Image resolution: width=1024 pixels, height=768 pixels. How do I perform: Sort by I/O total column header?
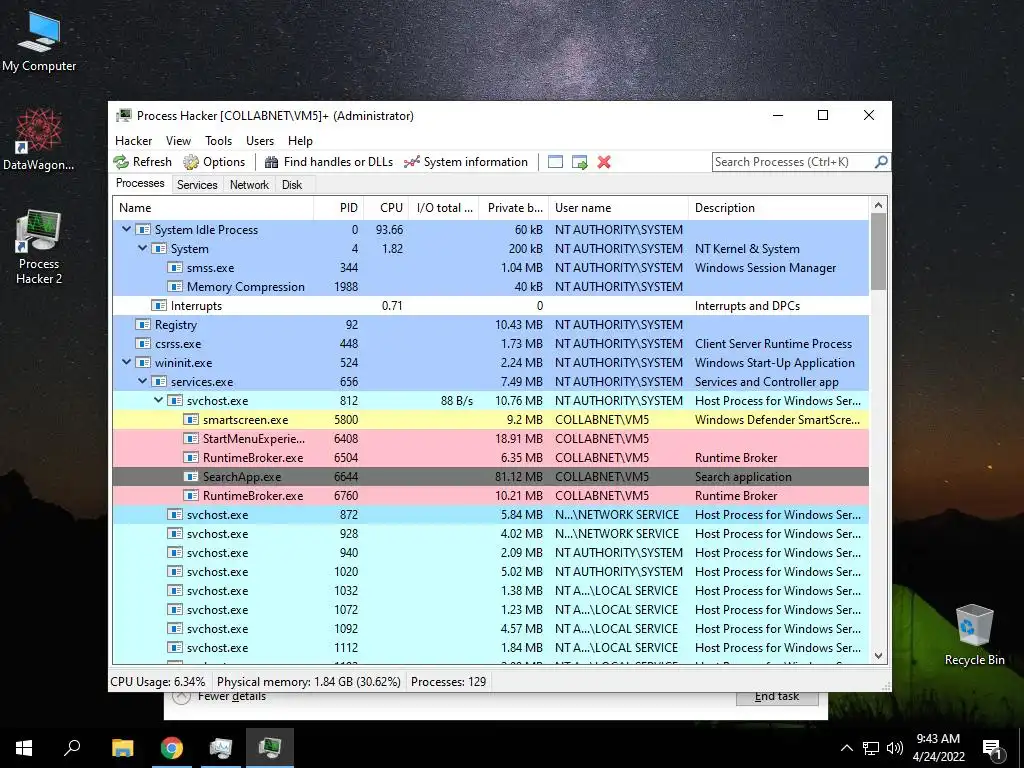click(x=443, y=208)
